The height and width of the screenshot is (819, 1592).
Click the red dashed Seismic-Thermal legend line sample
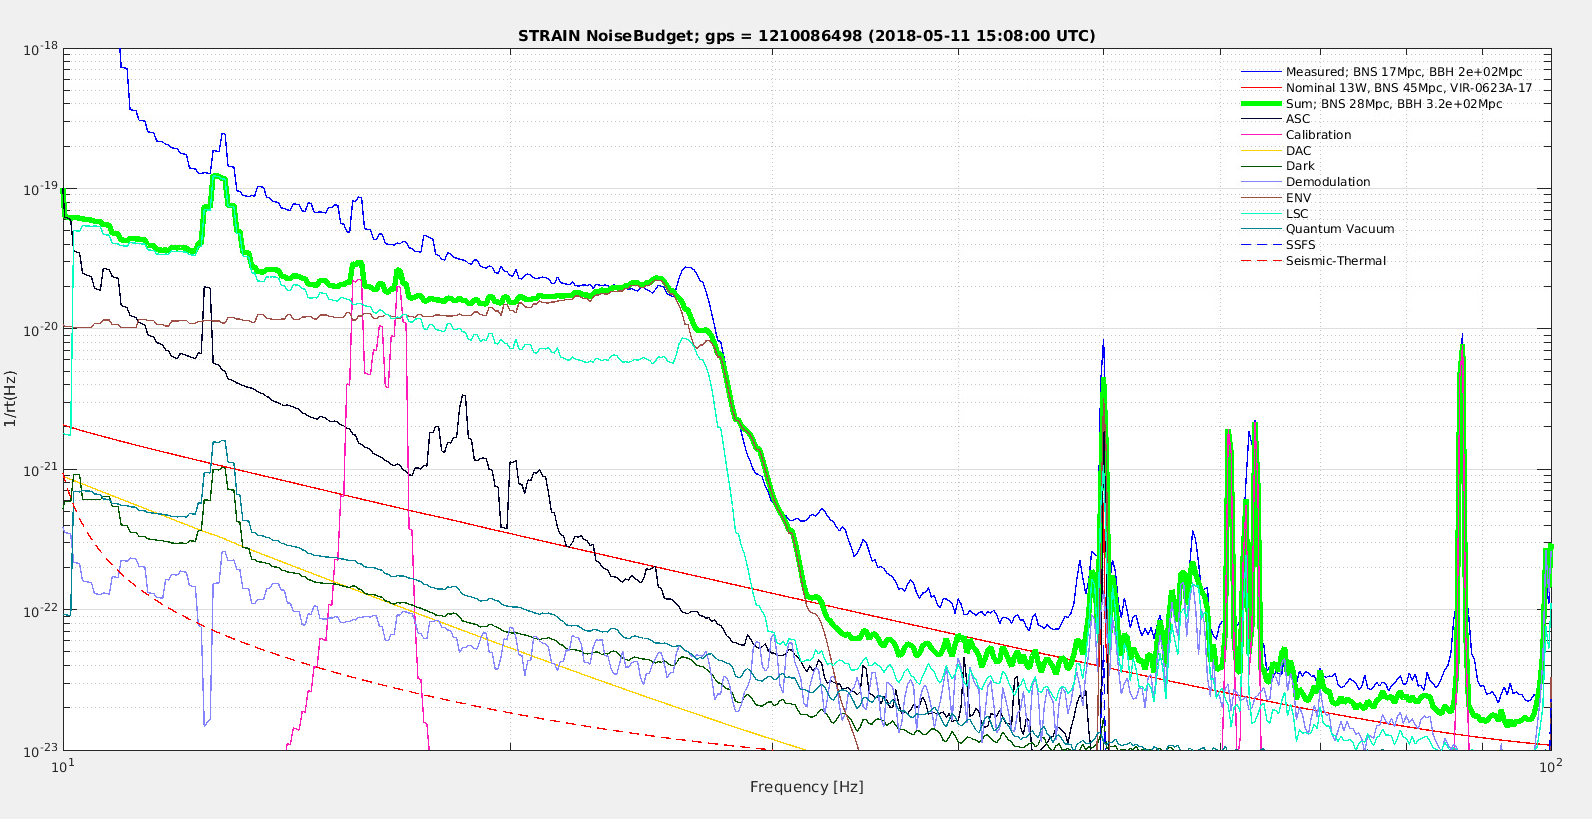tap(1261, 261)
